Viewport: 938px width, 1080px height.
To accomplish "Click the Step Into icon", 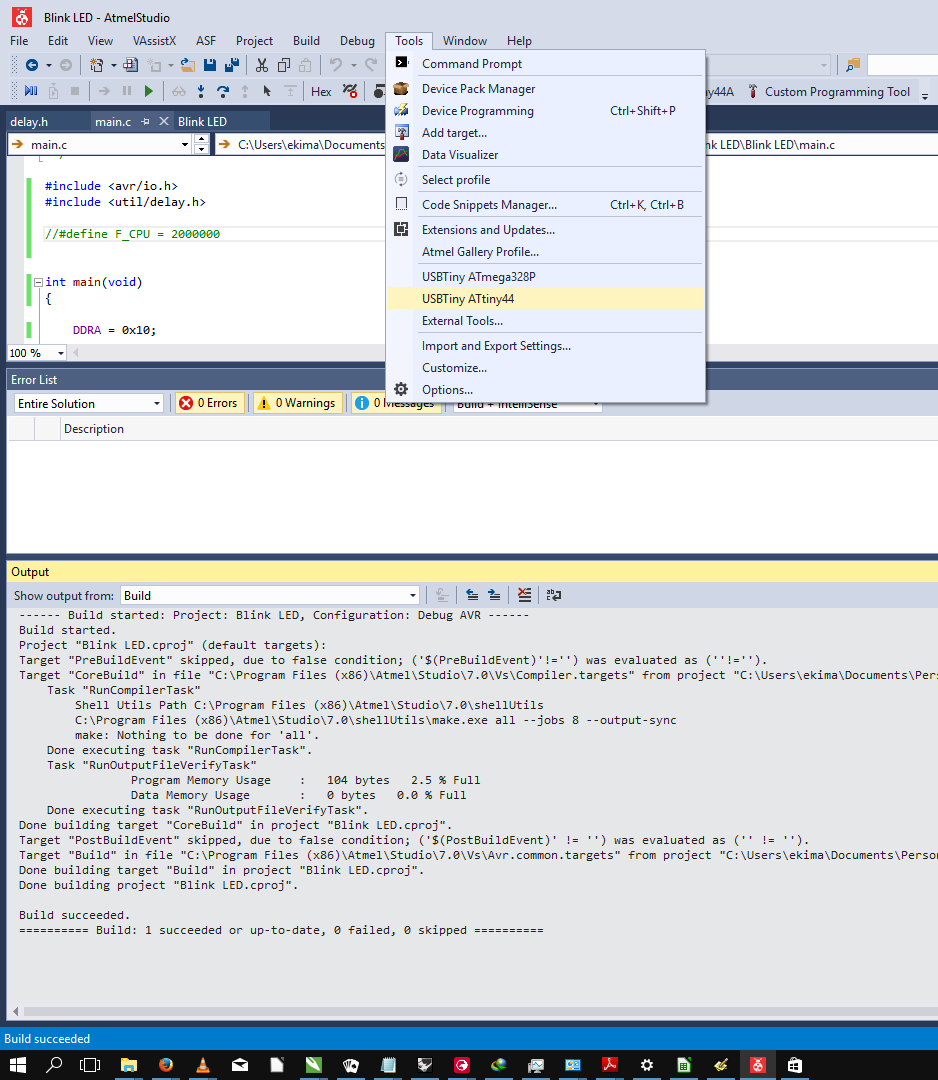I will [x=201, y=91].
